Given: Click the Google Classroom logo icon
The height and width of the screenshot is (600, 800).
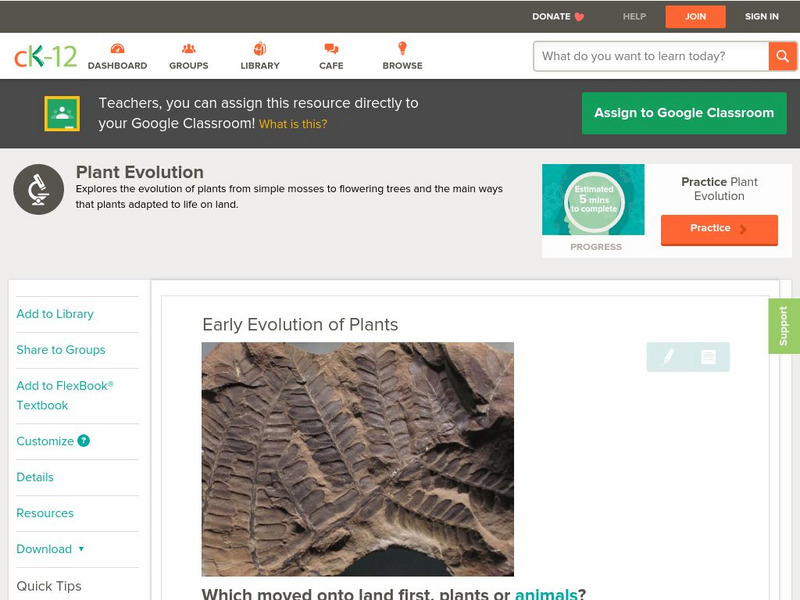Looking at the screenshot, I should [x=62, y=113].
